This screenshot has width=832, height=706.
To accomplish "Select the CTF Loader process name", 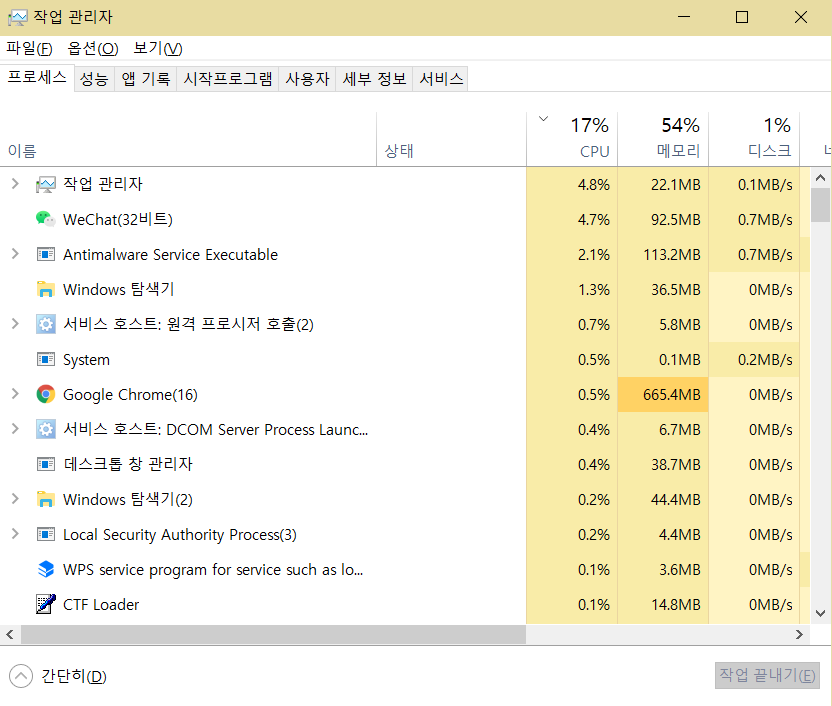I will tap(101, 605).
